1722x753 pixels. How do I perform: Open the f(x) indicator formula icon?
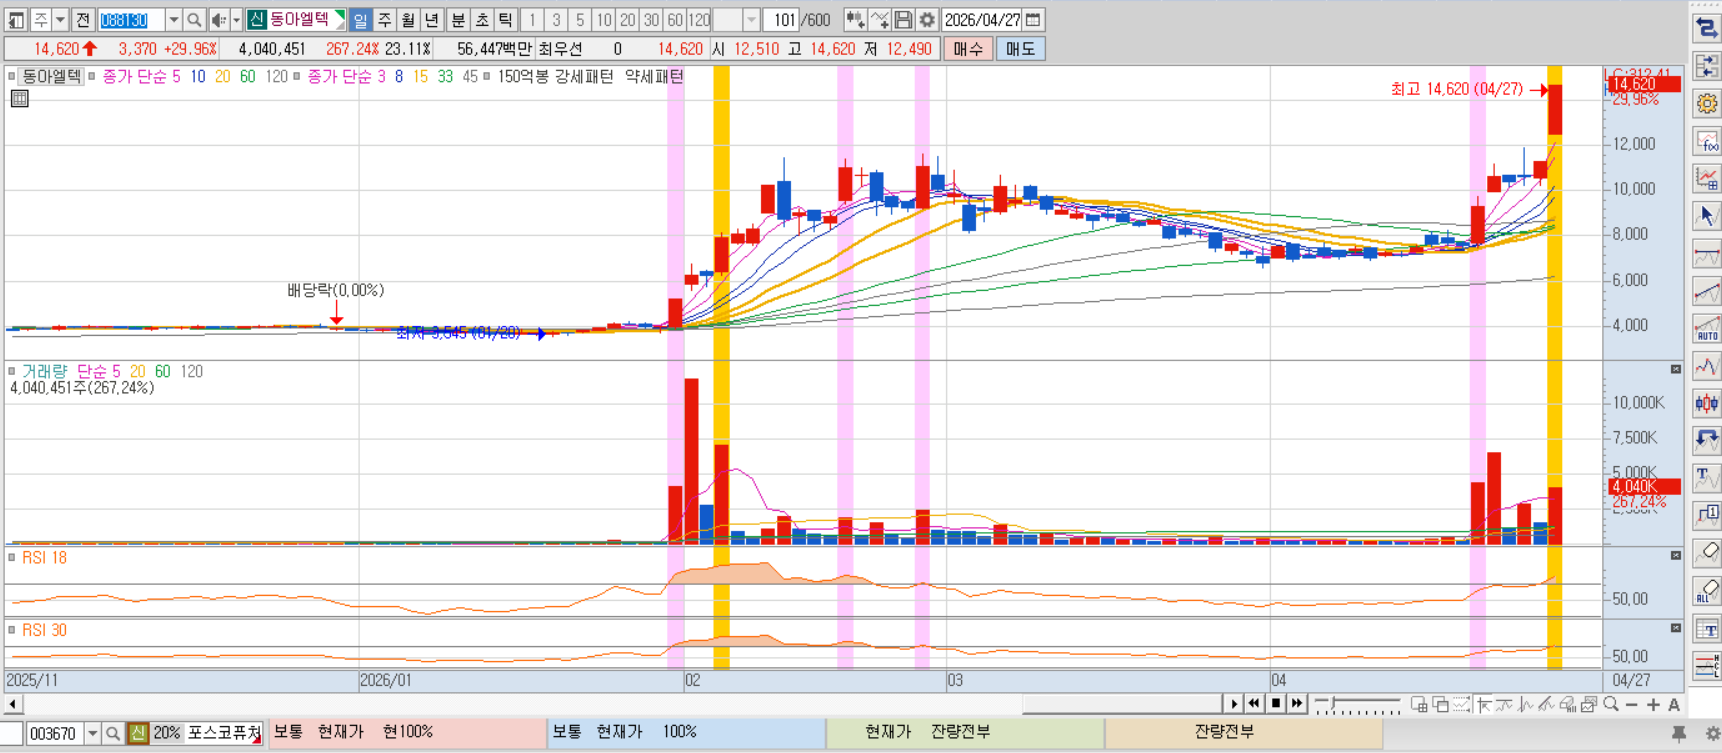[x=1706, y=141]
